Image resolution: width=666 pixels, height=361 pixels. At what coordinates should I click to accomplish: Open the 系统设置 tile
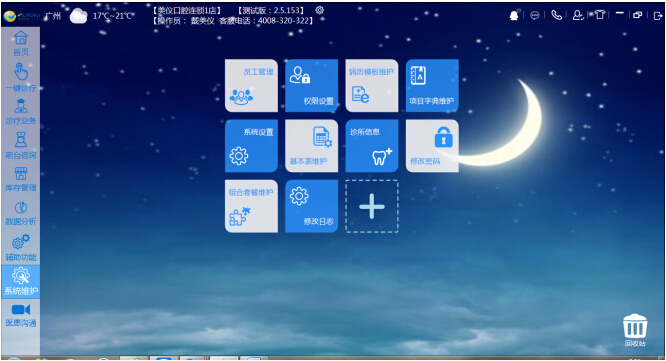(251, 146)
